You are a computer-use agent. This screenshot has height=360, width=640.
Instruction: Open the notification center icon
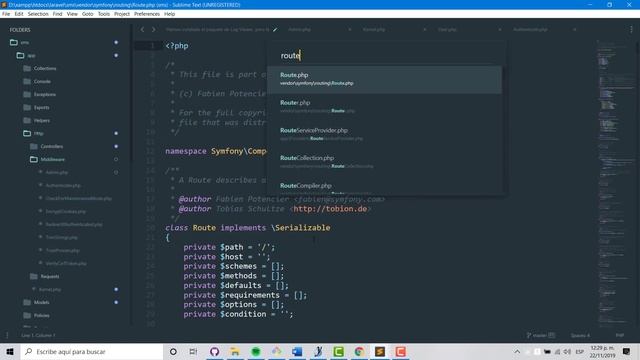[627, 351]
